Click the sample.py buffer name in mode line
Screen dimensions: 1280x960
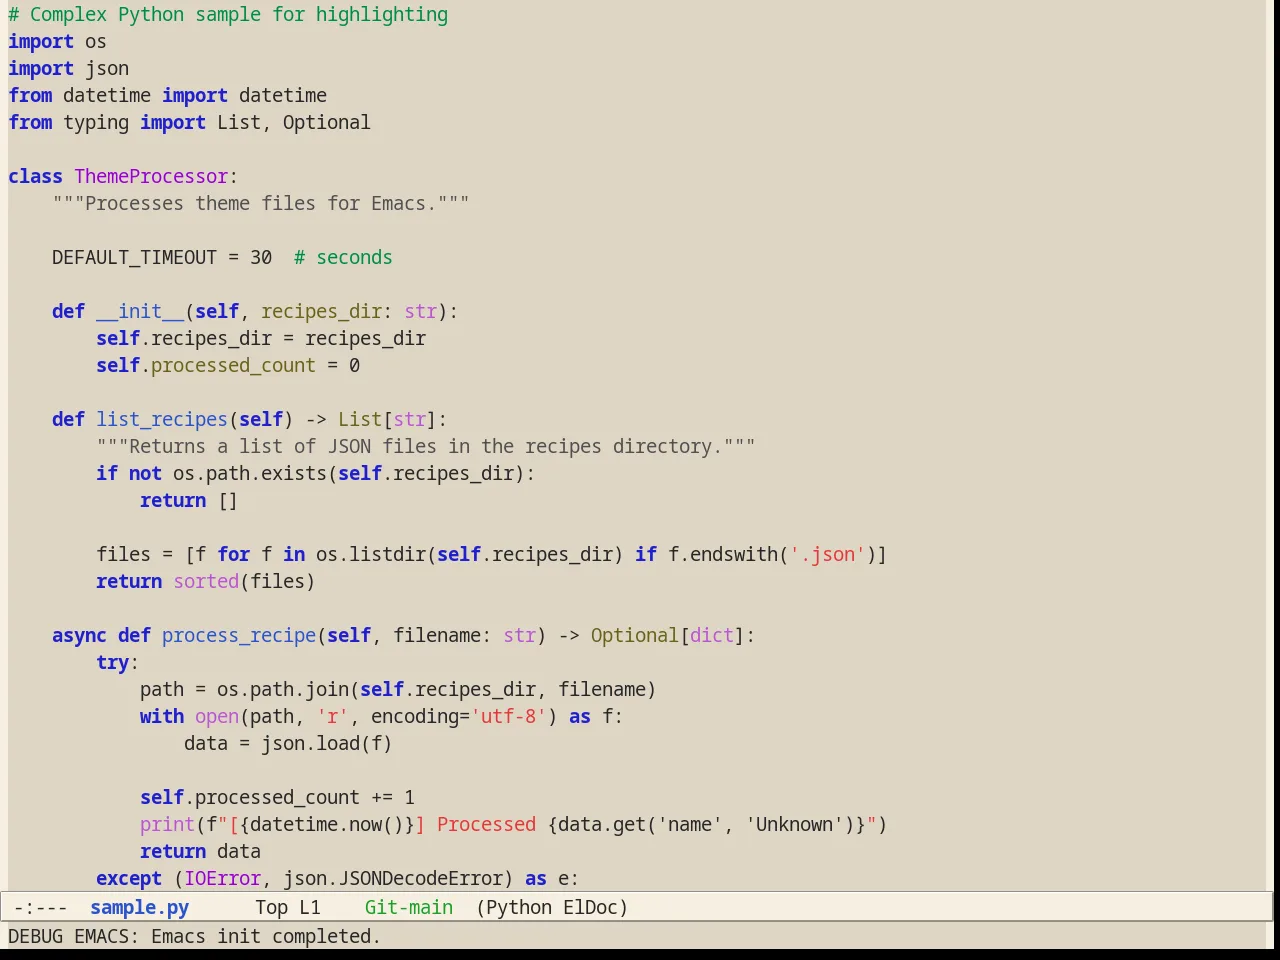139,907
